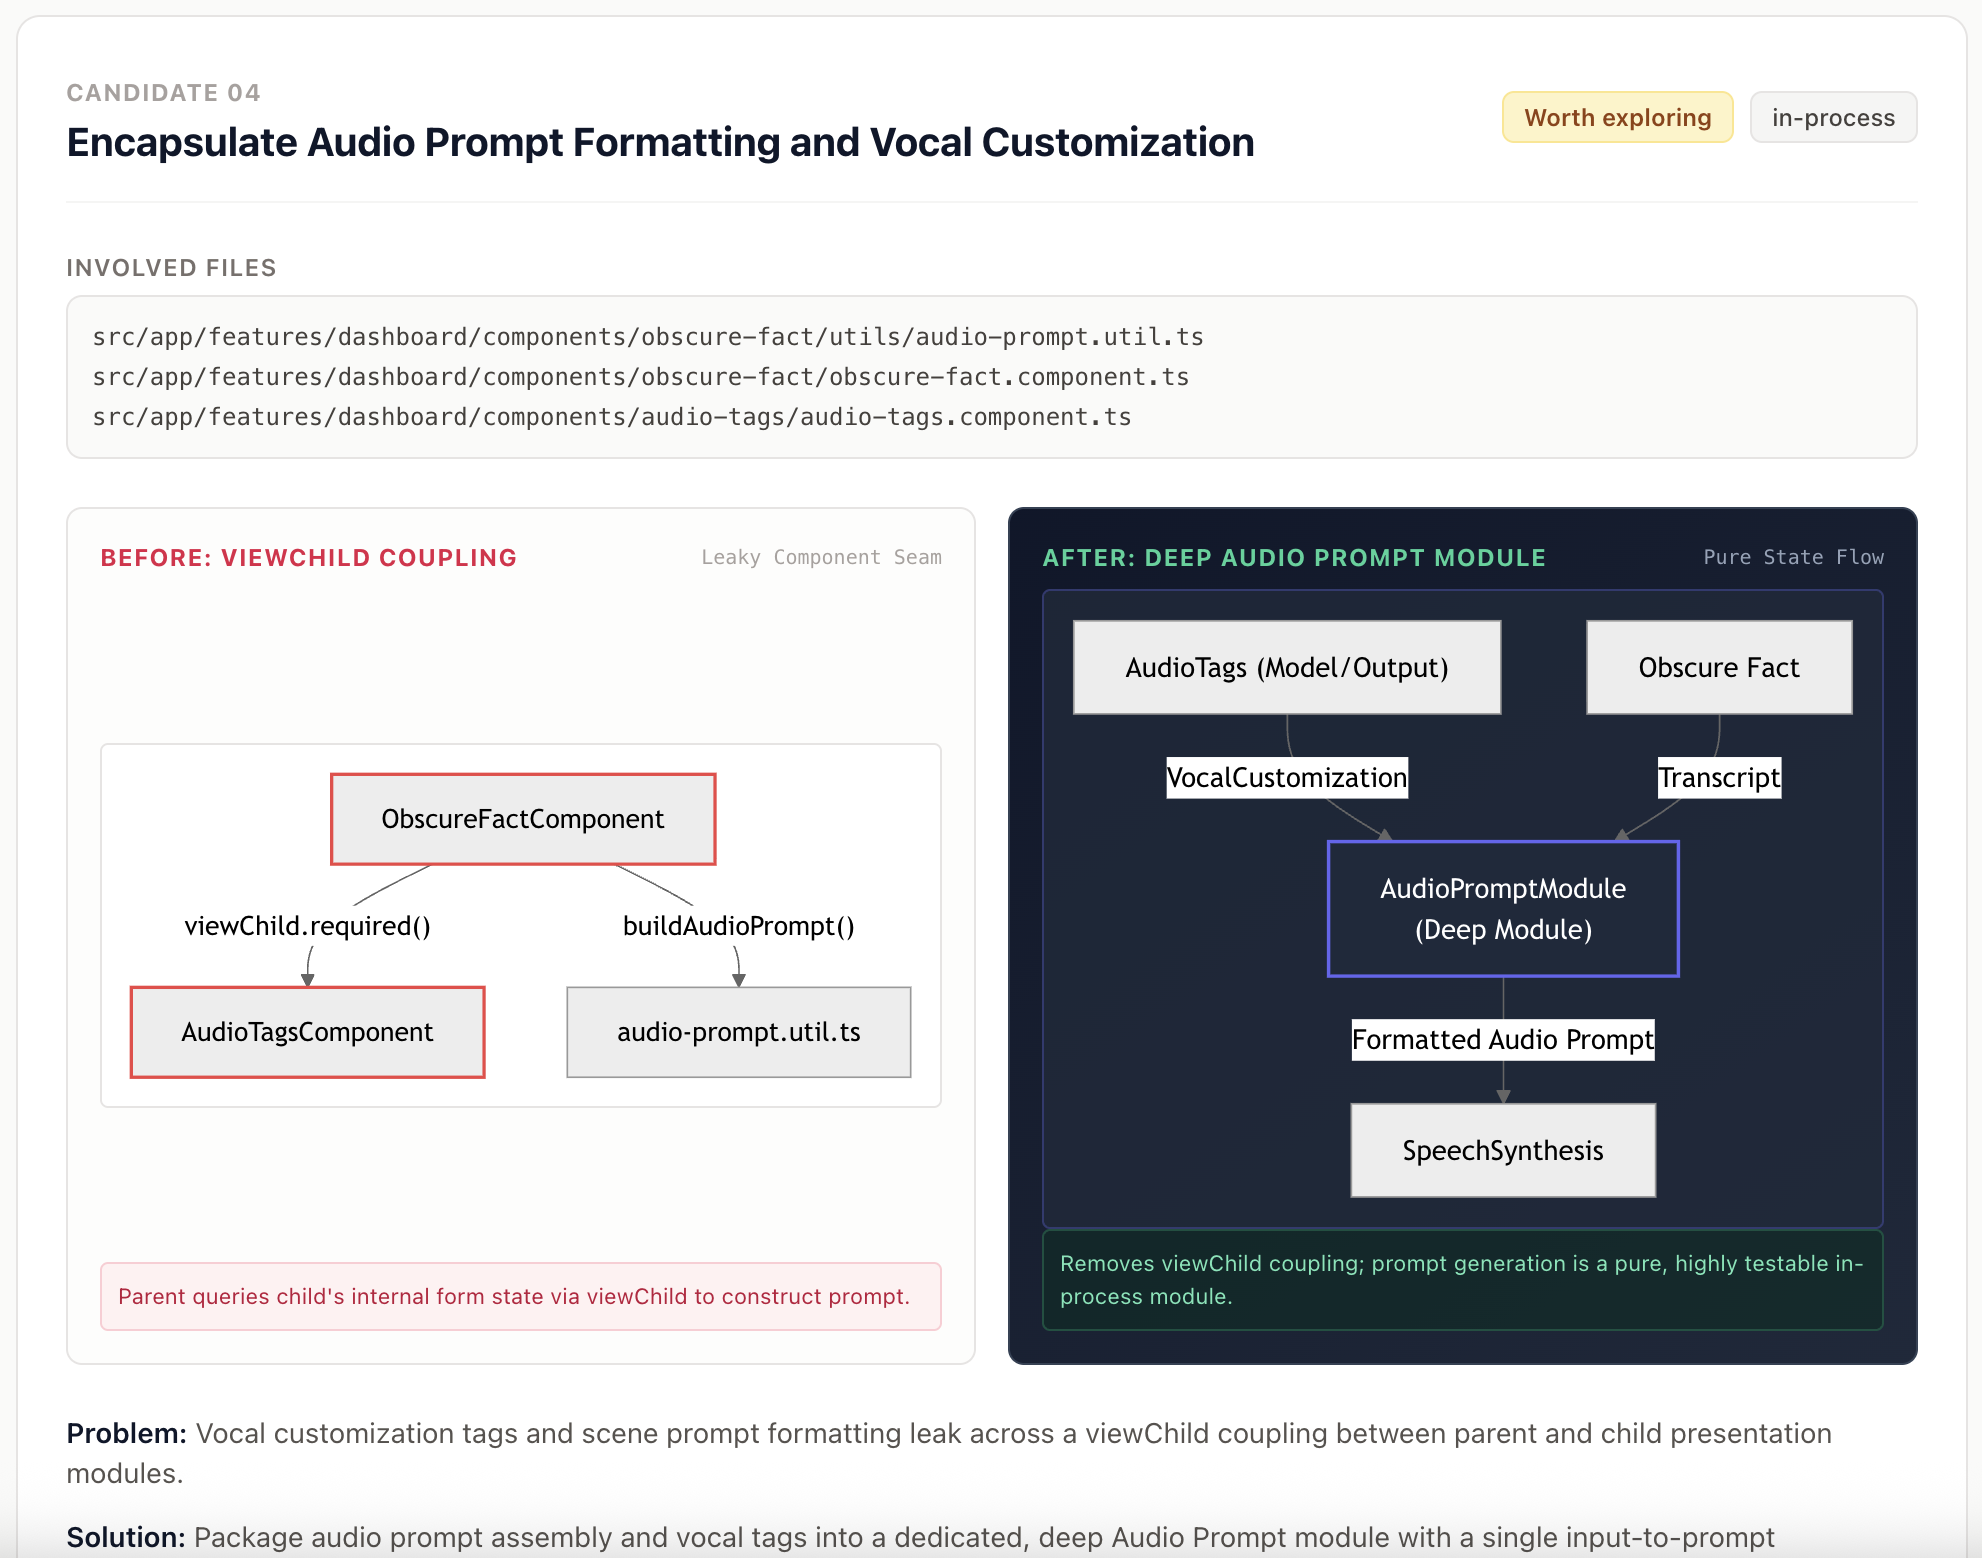Click the VocalCustomization edge label
This screenshot has width=1982, height=1558.
1287,777
